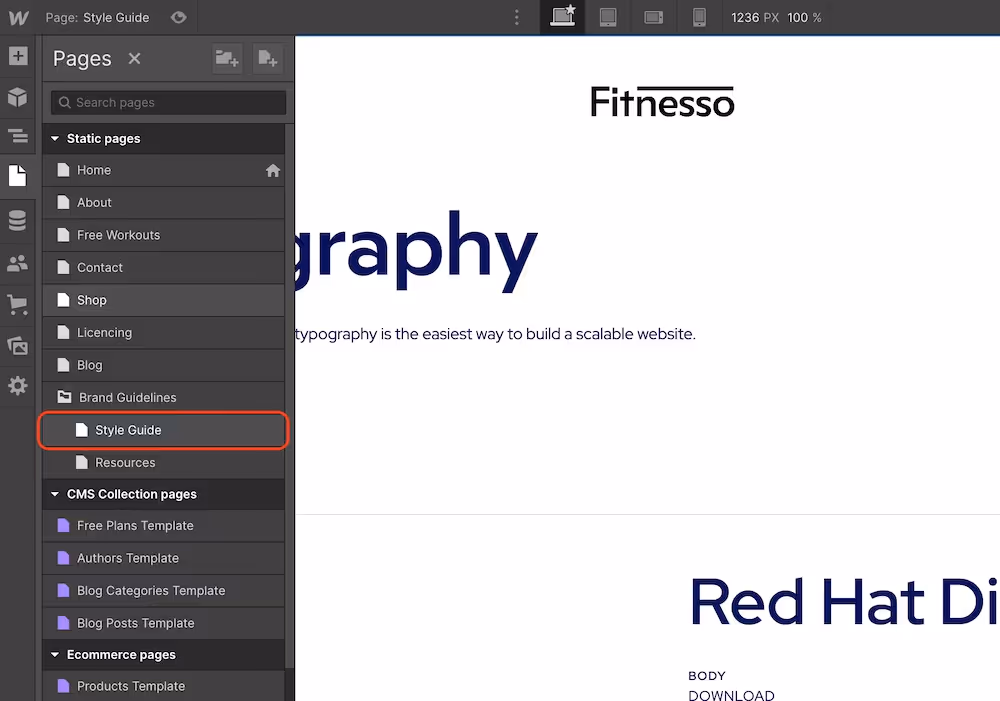Image resolution: width=1000 pixels, height=701 pixels.
Task: Open the Resources page
Action: [163, 463]
